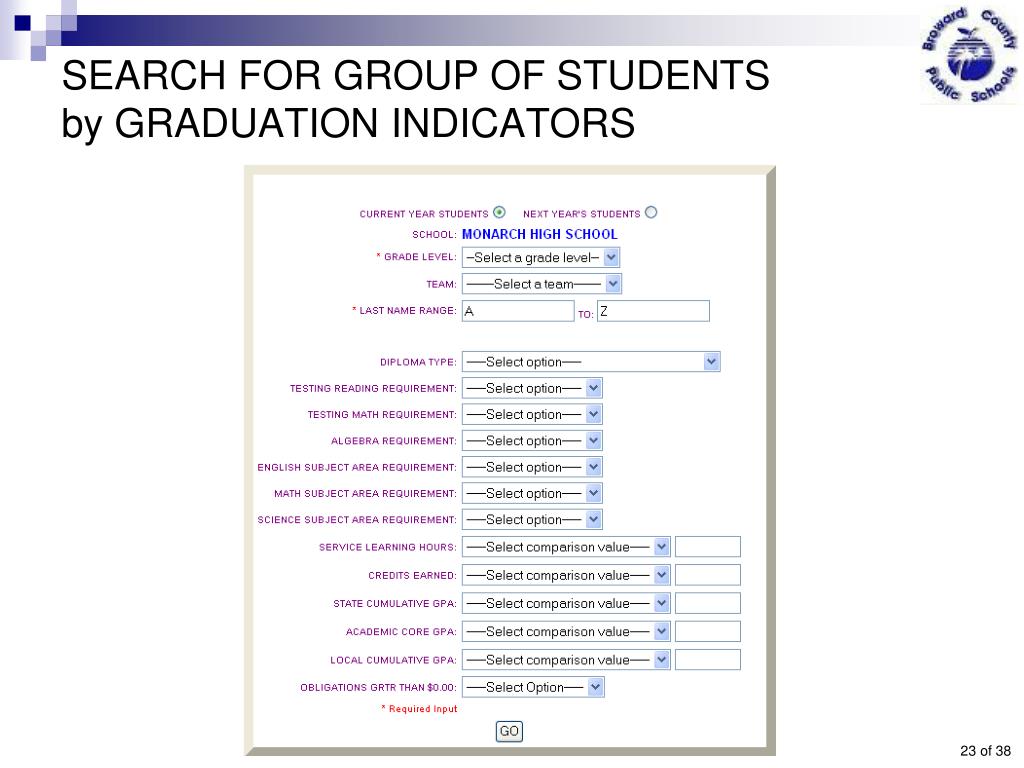This screenshot has width=1024, height=768.
Task: Click the Broward County Public Schools logo
Action: click(x=969, y=55)
